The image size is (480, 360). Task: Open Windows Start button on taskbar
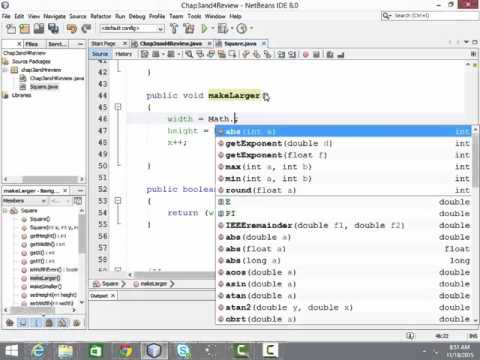click(x=11, y=351)
